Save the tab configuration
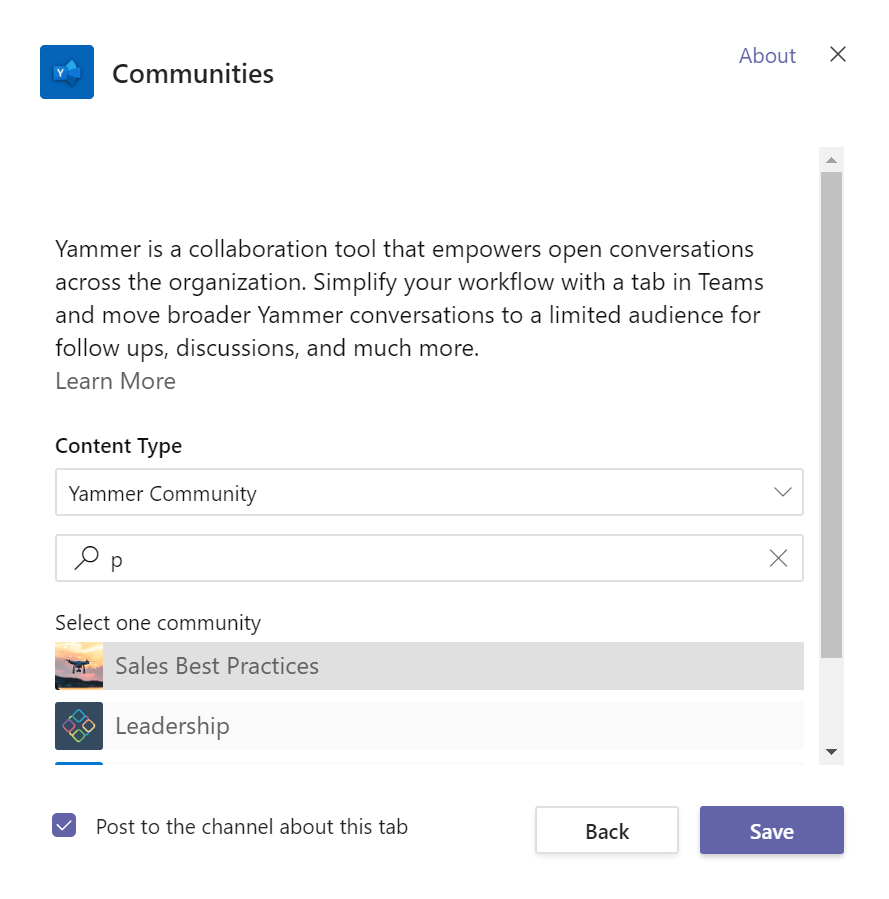The image size is (889, 899). 771,830
